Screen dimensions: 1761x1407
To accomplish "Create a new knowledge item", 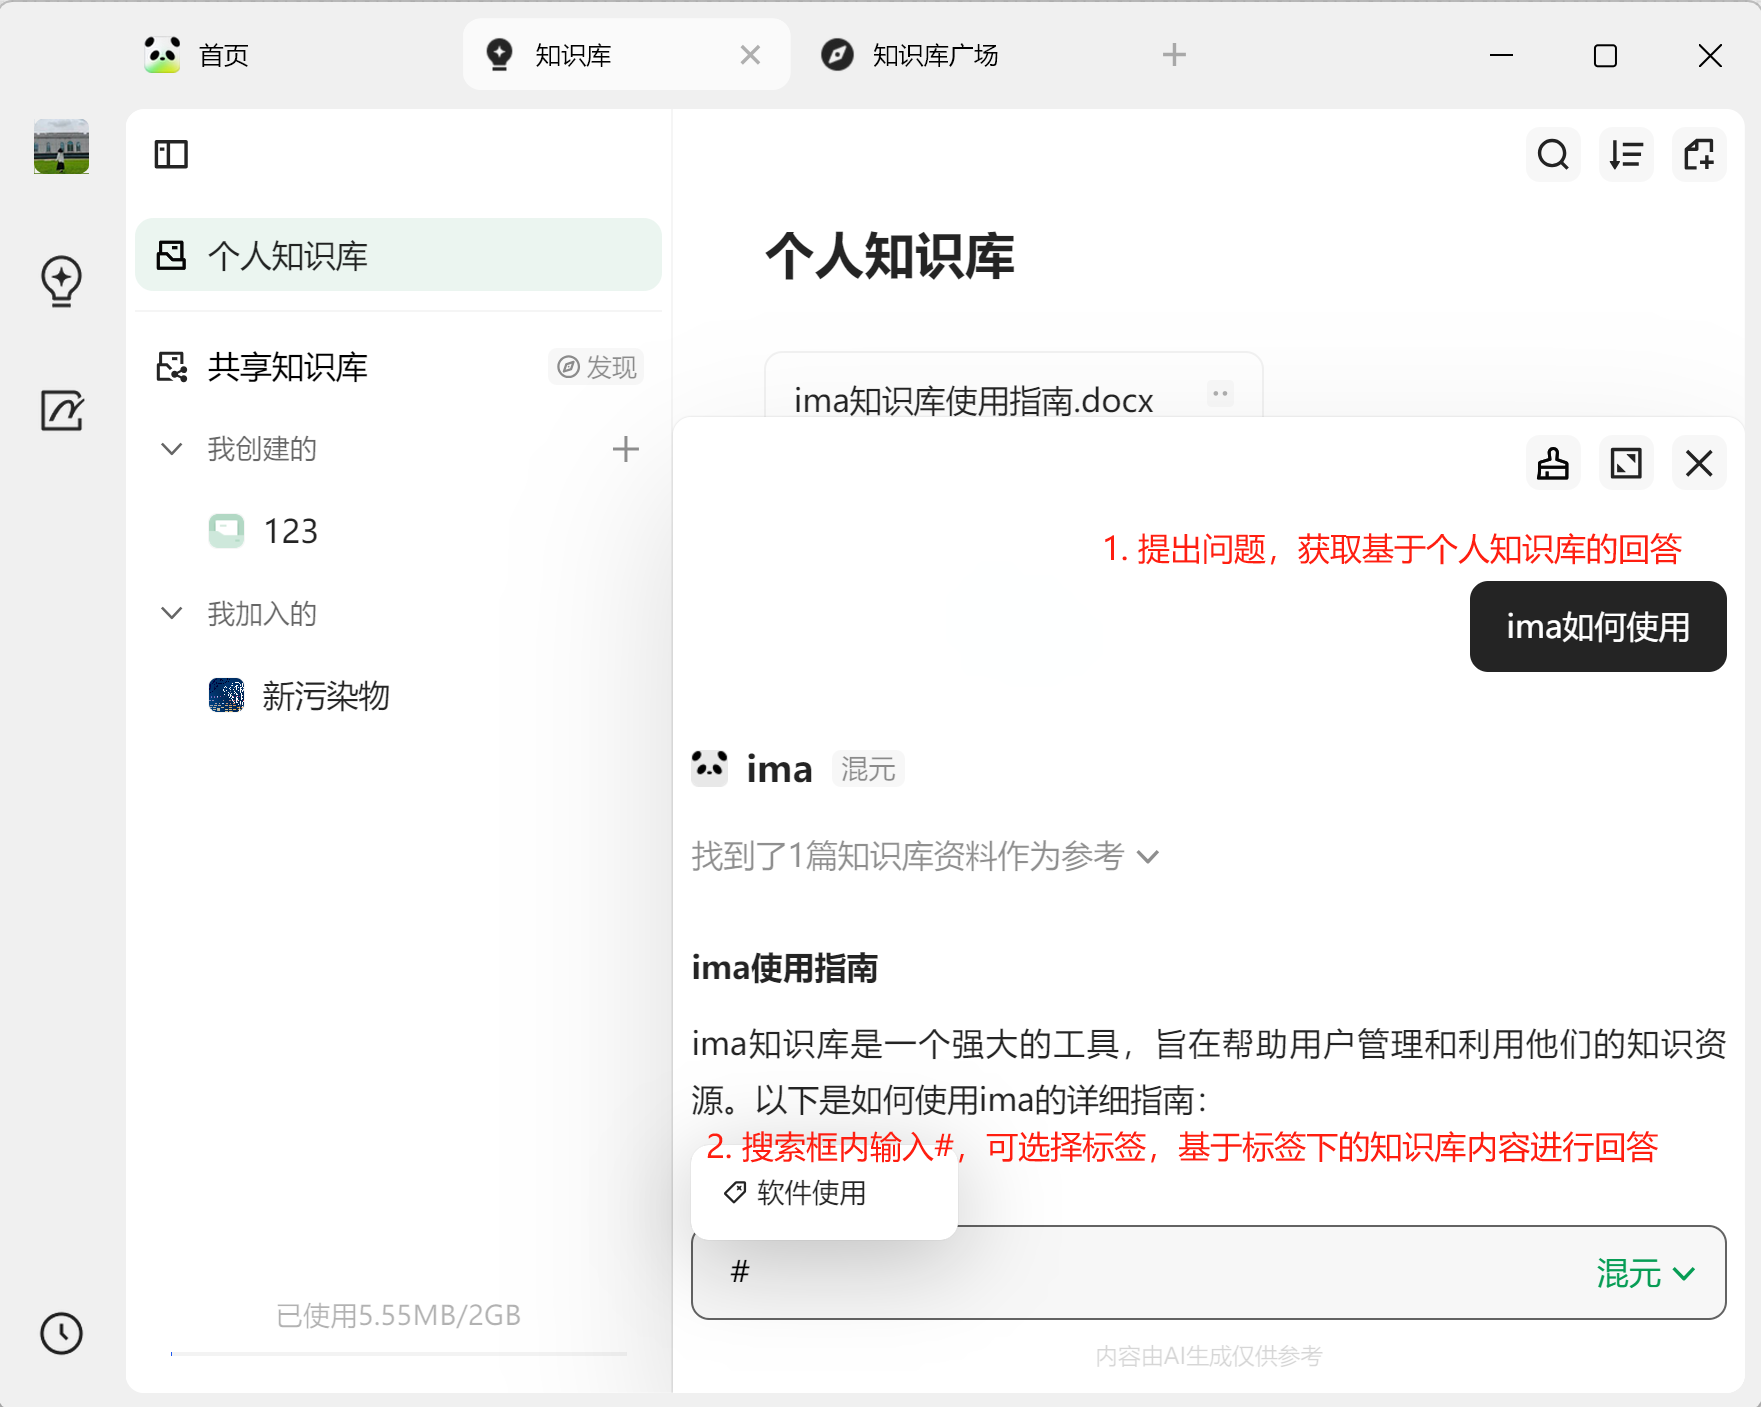I will 1699,155.
